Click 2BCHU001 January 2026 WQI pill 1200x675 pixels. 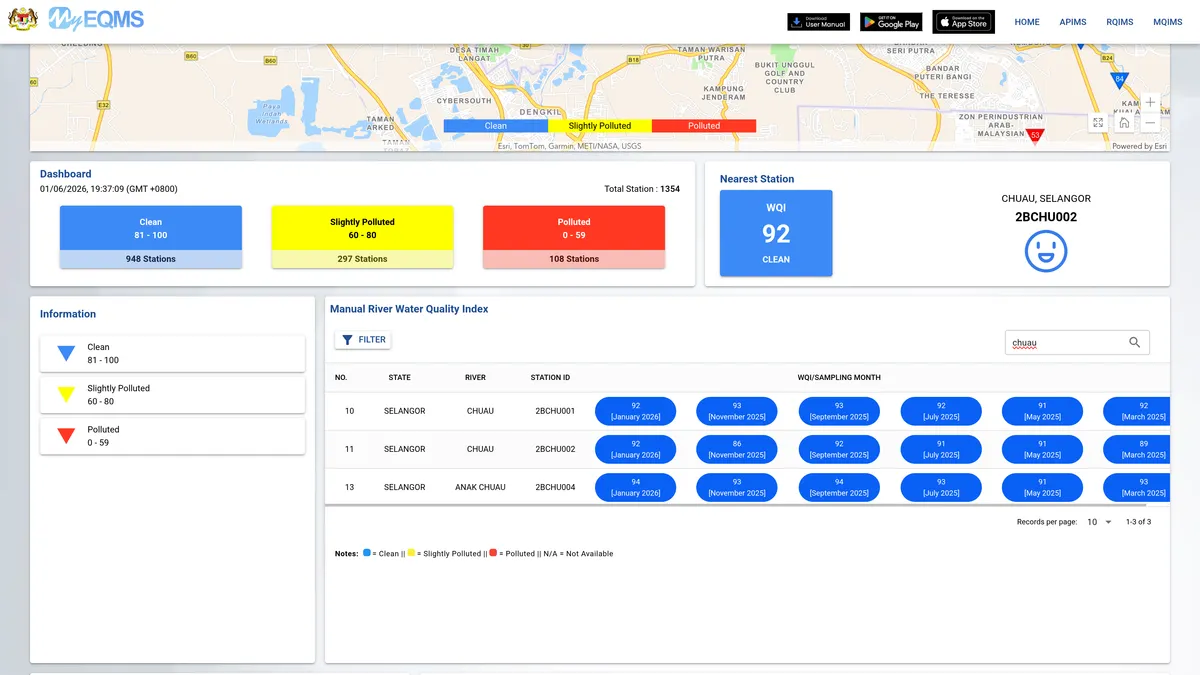[636, 411]
